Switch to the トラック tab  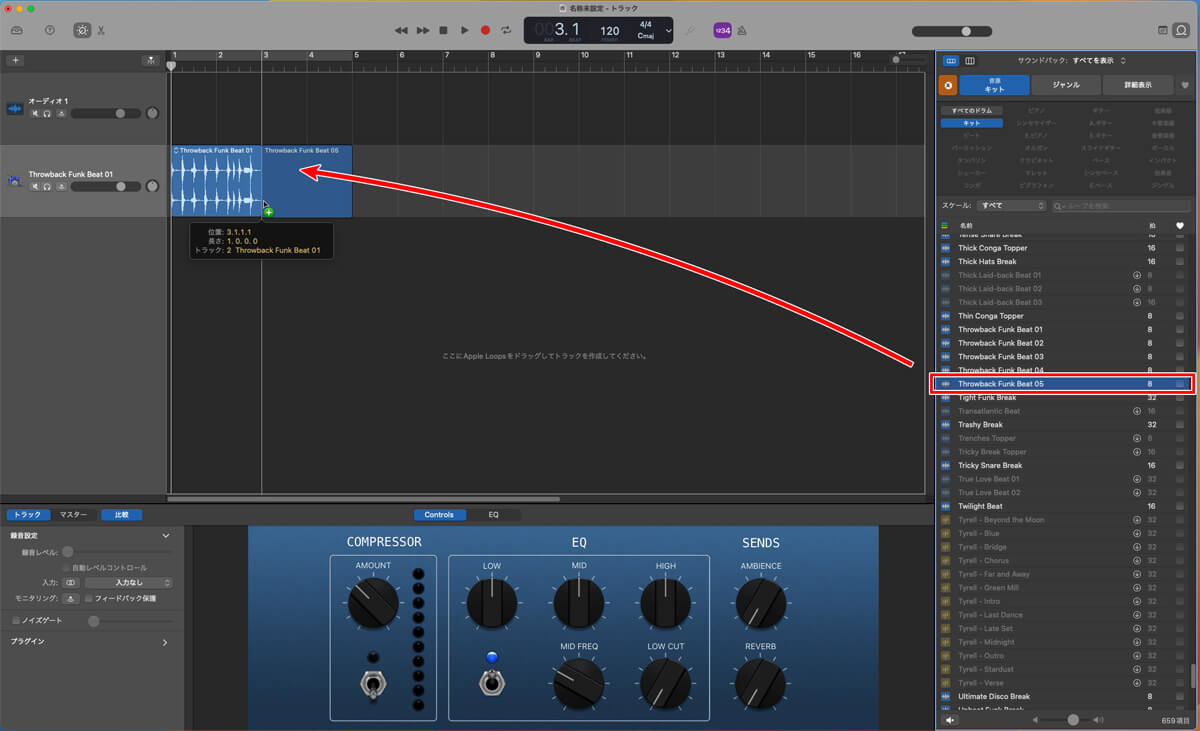point(27,515)
